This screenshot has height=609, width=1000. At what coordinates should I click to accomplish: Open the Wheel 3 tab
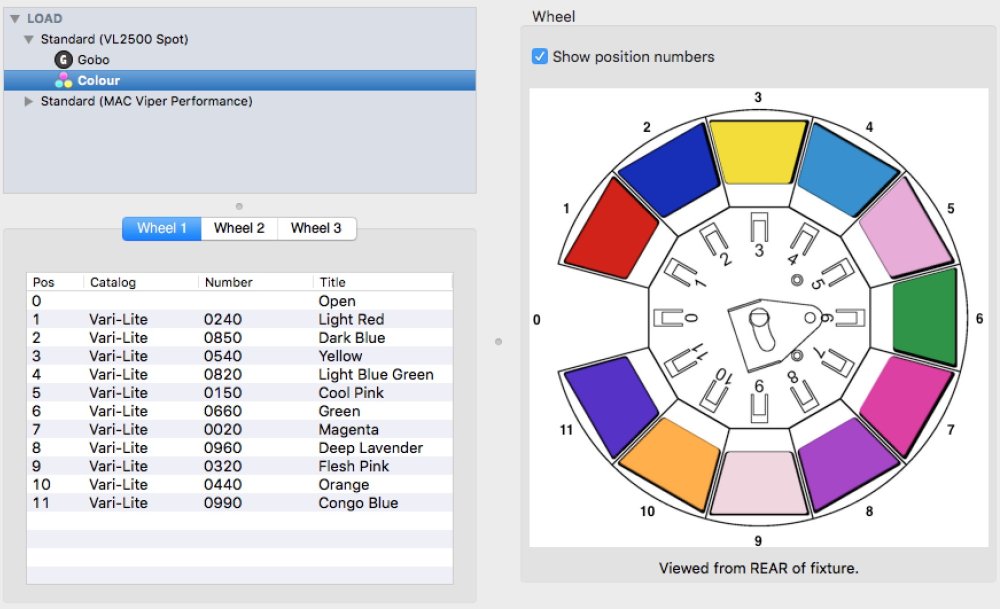click(316, 228)
